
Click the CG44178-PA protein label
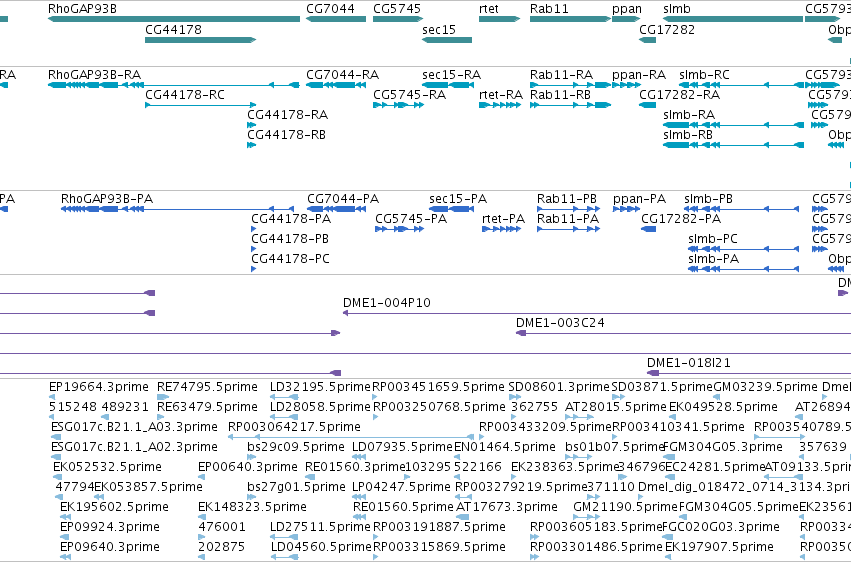coord(291,219)
